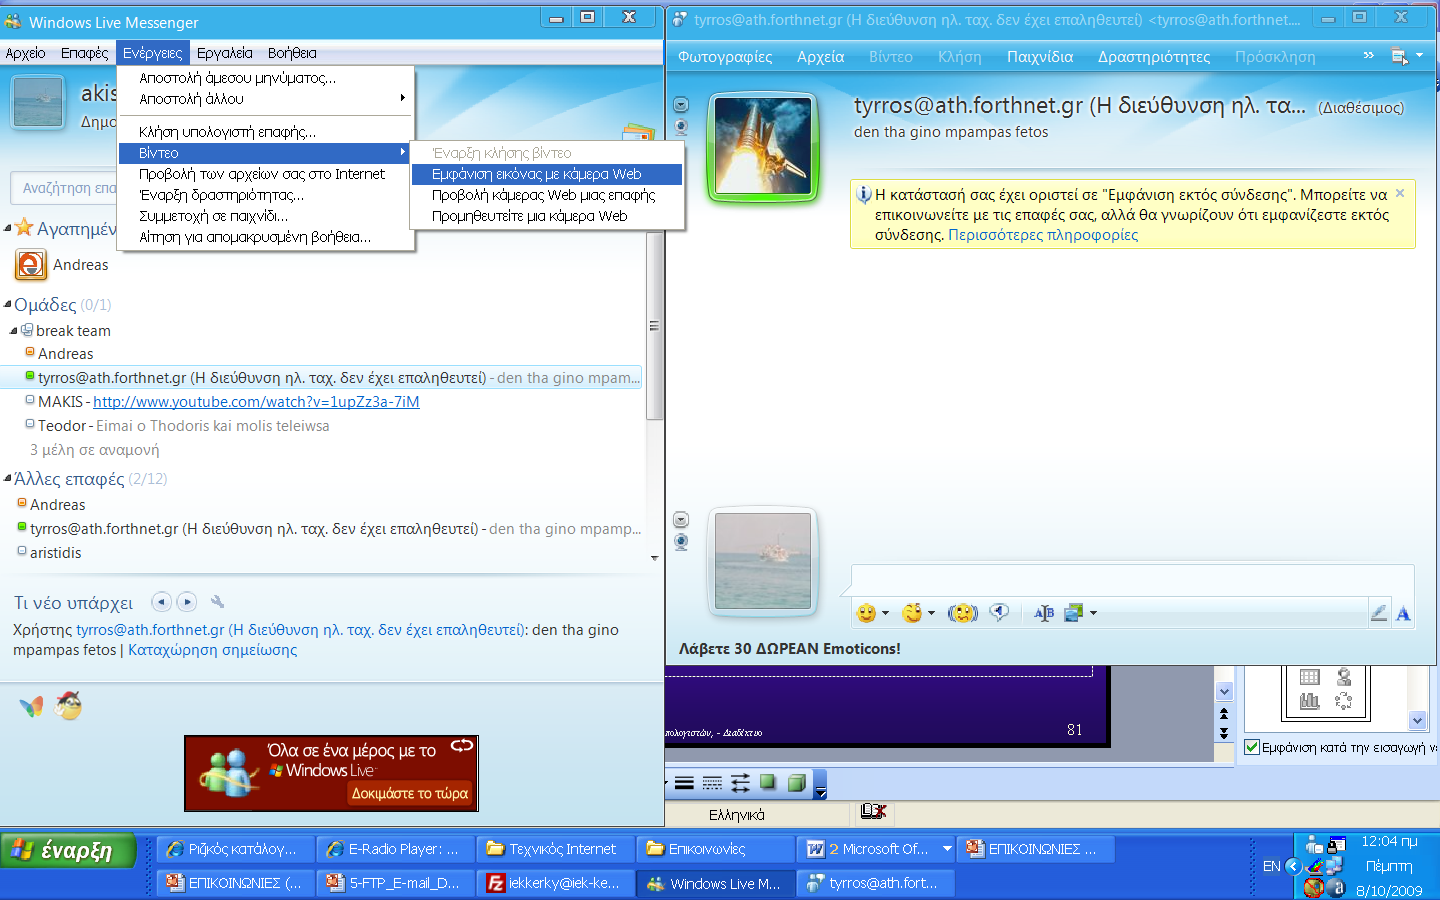Click line style icon in drawing toolbar
The height and width of the screenshot is (900, 1440).
coord(684,783)
